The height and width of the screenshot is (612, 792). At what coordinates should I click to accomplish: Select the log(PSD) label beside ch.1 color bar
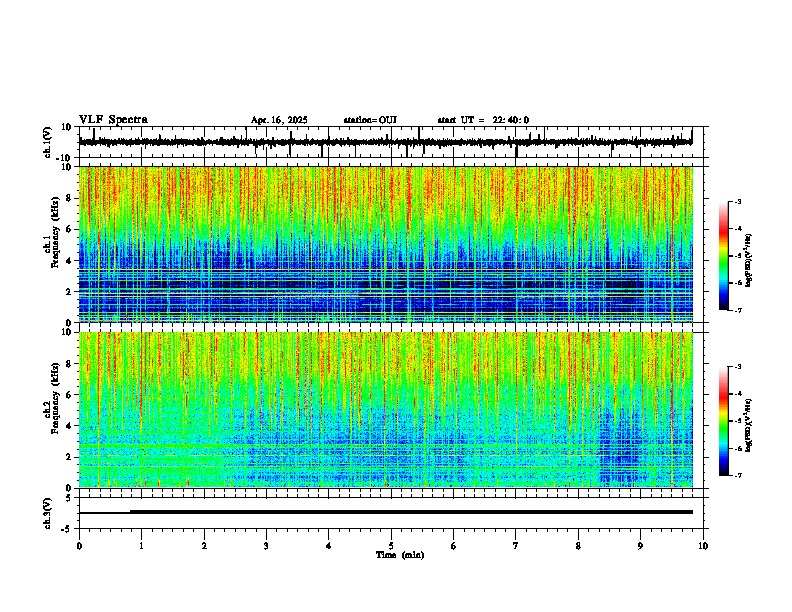[x=748, y=261]
